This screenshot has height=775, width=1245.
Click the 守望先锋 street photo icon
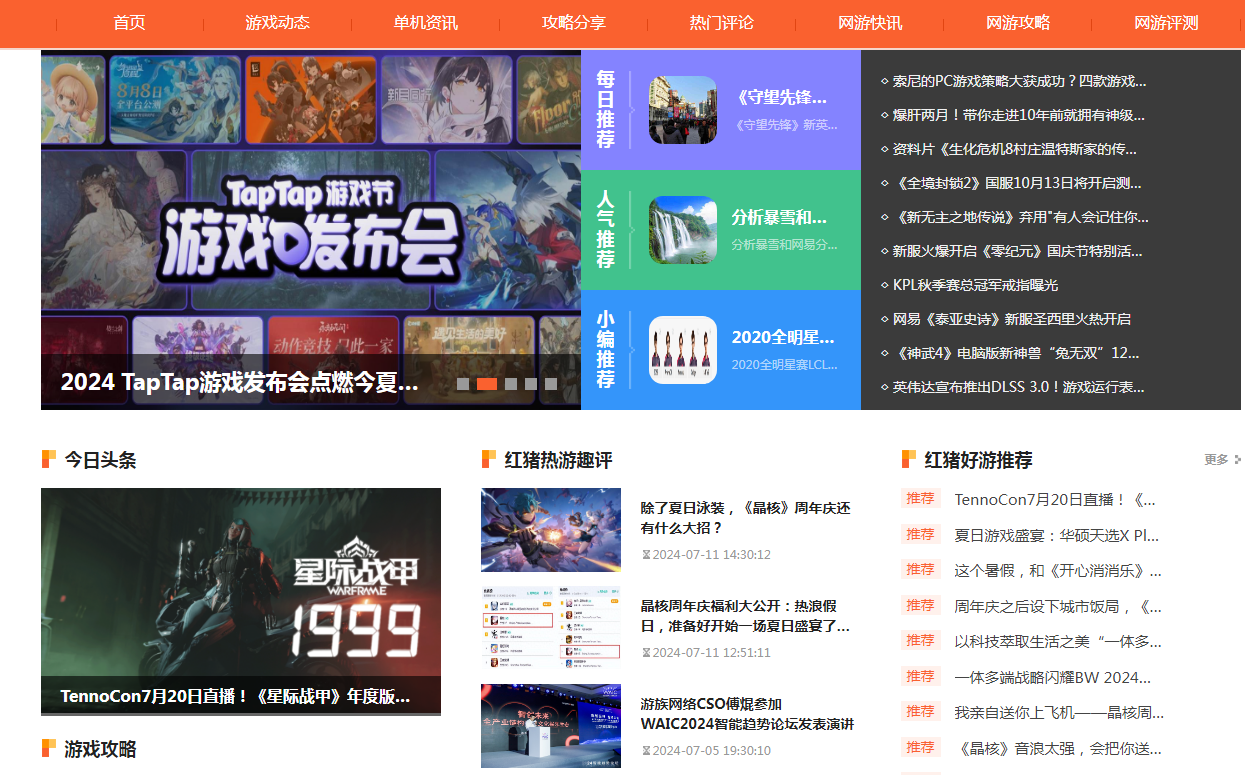click(683, 110)
